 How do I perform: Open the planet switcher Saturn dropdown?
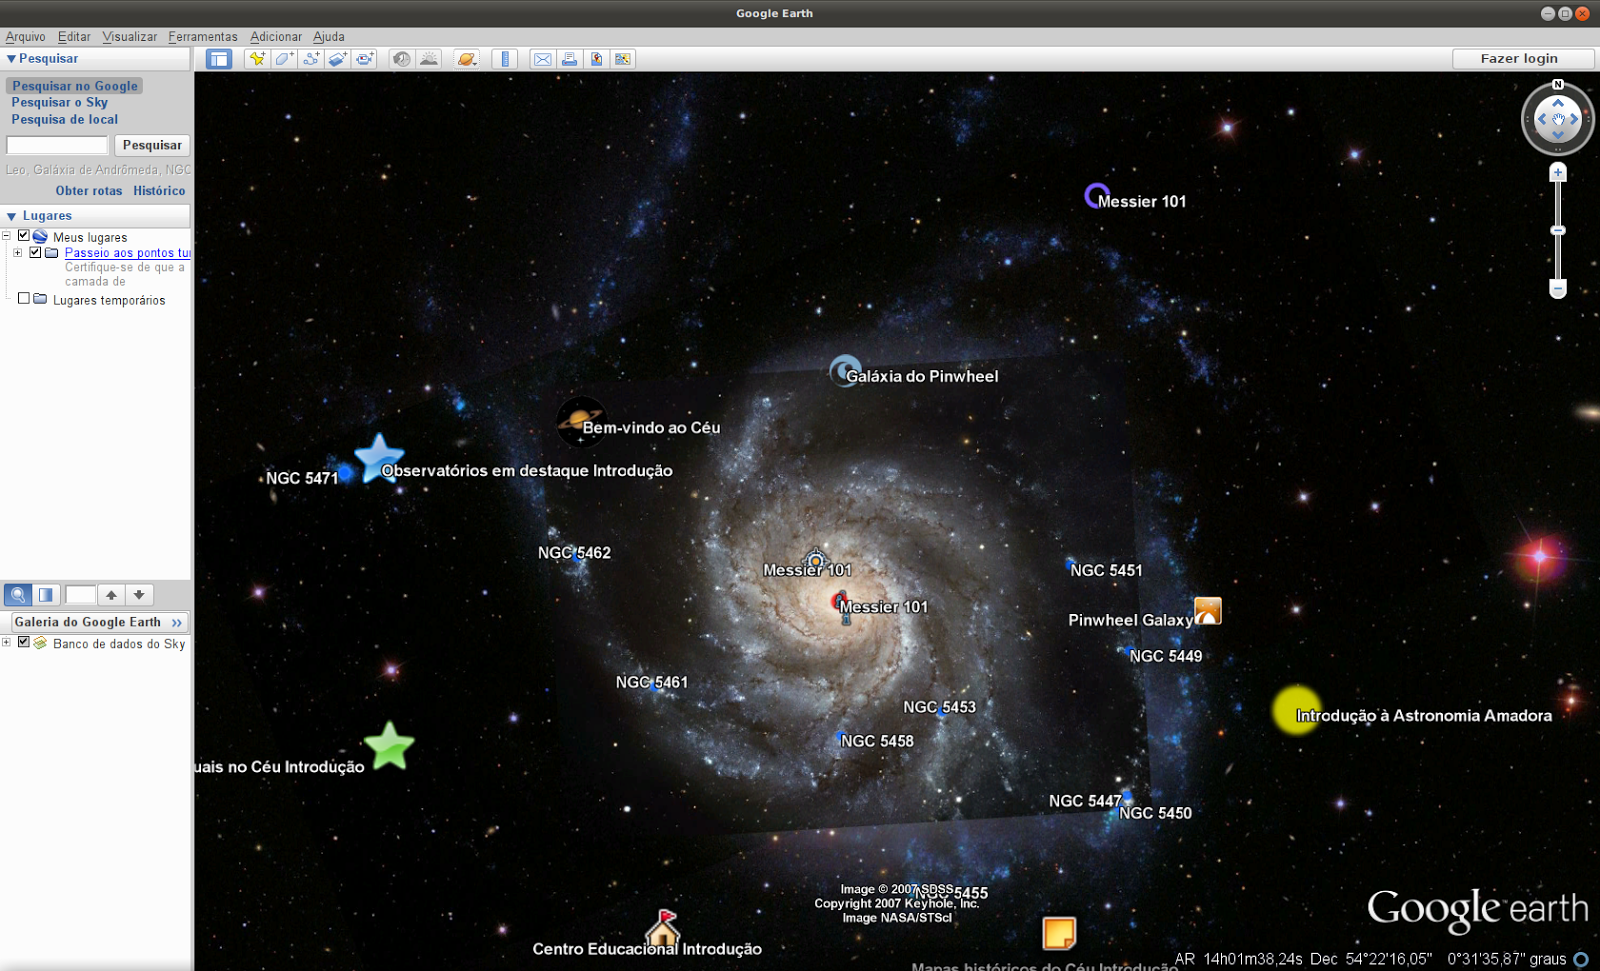point(467,59)
